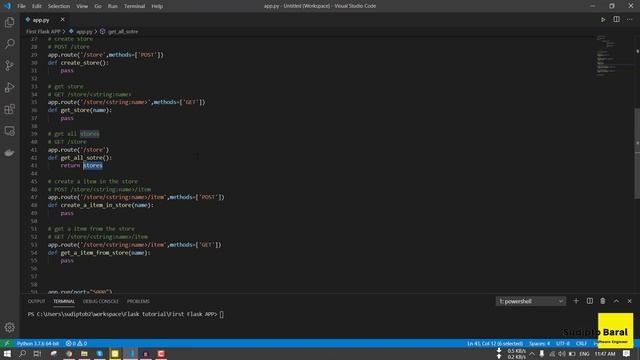The image size is (640, 360).
Task: Select Python 3.7.6 64-bit interpreter in status bar
Action: [x=38, y=343]
